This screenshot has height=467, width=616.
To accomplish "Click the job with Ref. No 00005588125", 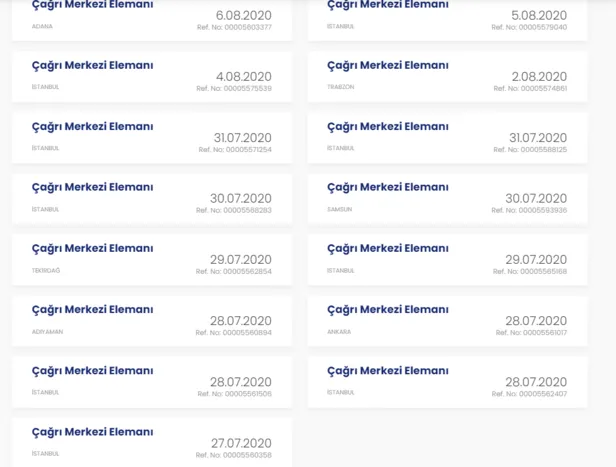I will tap(388, 127).
